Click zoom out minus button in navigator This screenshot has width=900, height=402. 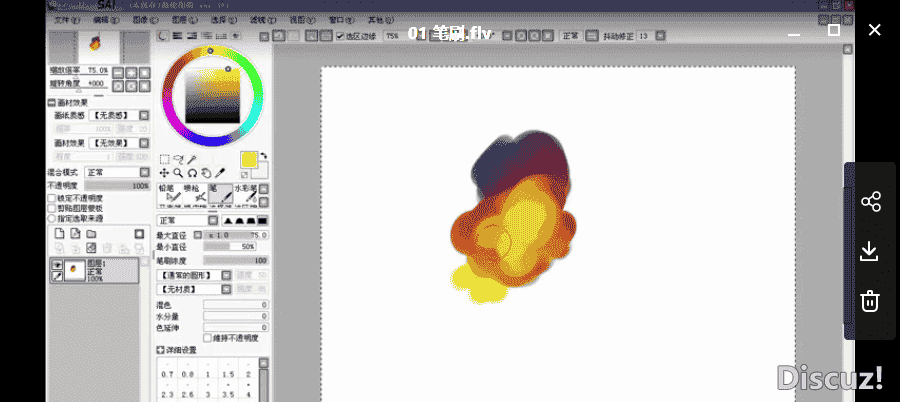[118, 73]
